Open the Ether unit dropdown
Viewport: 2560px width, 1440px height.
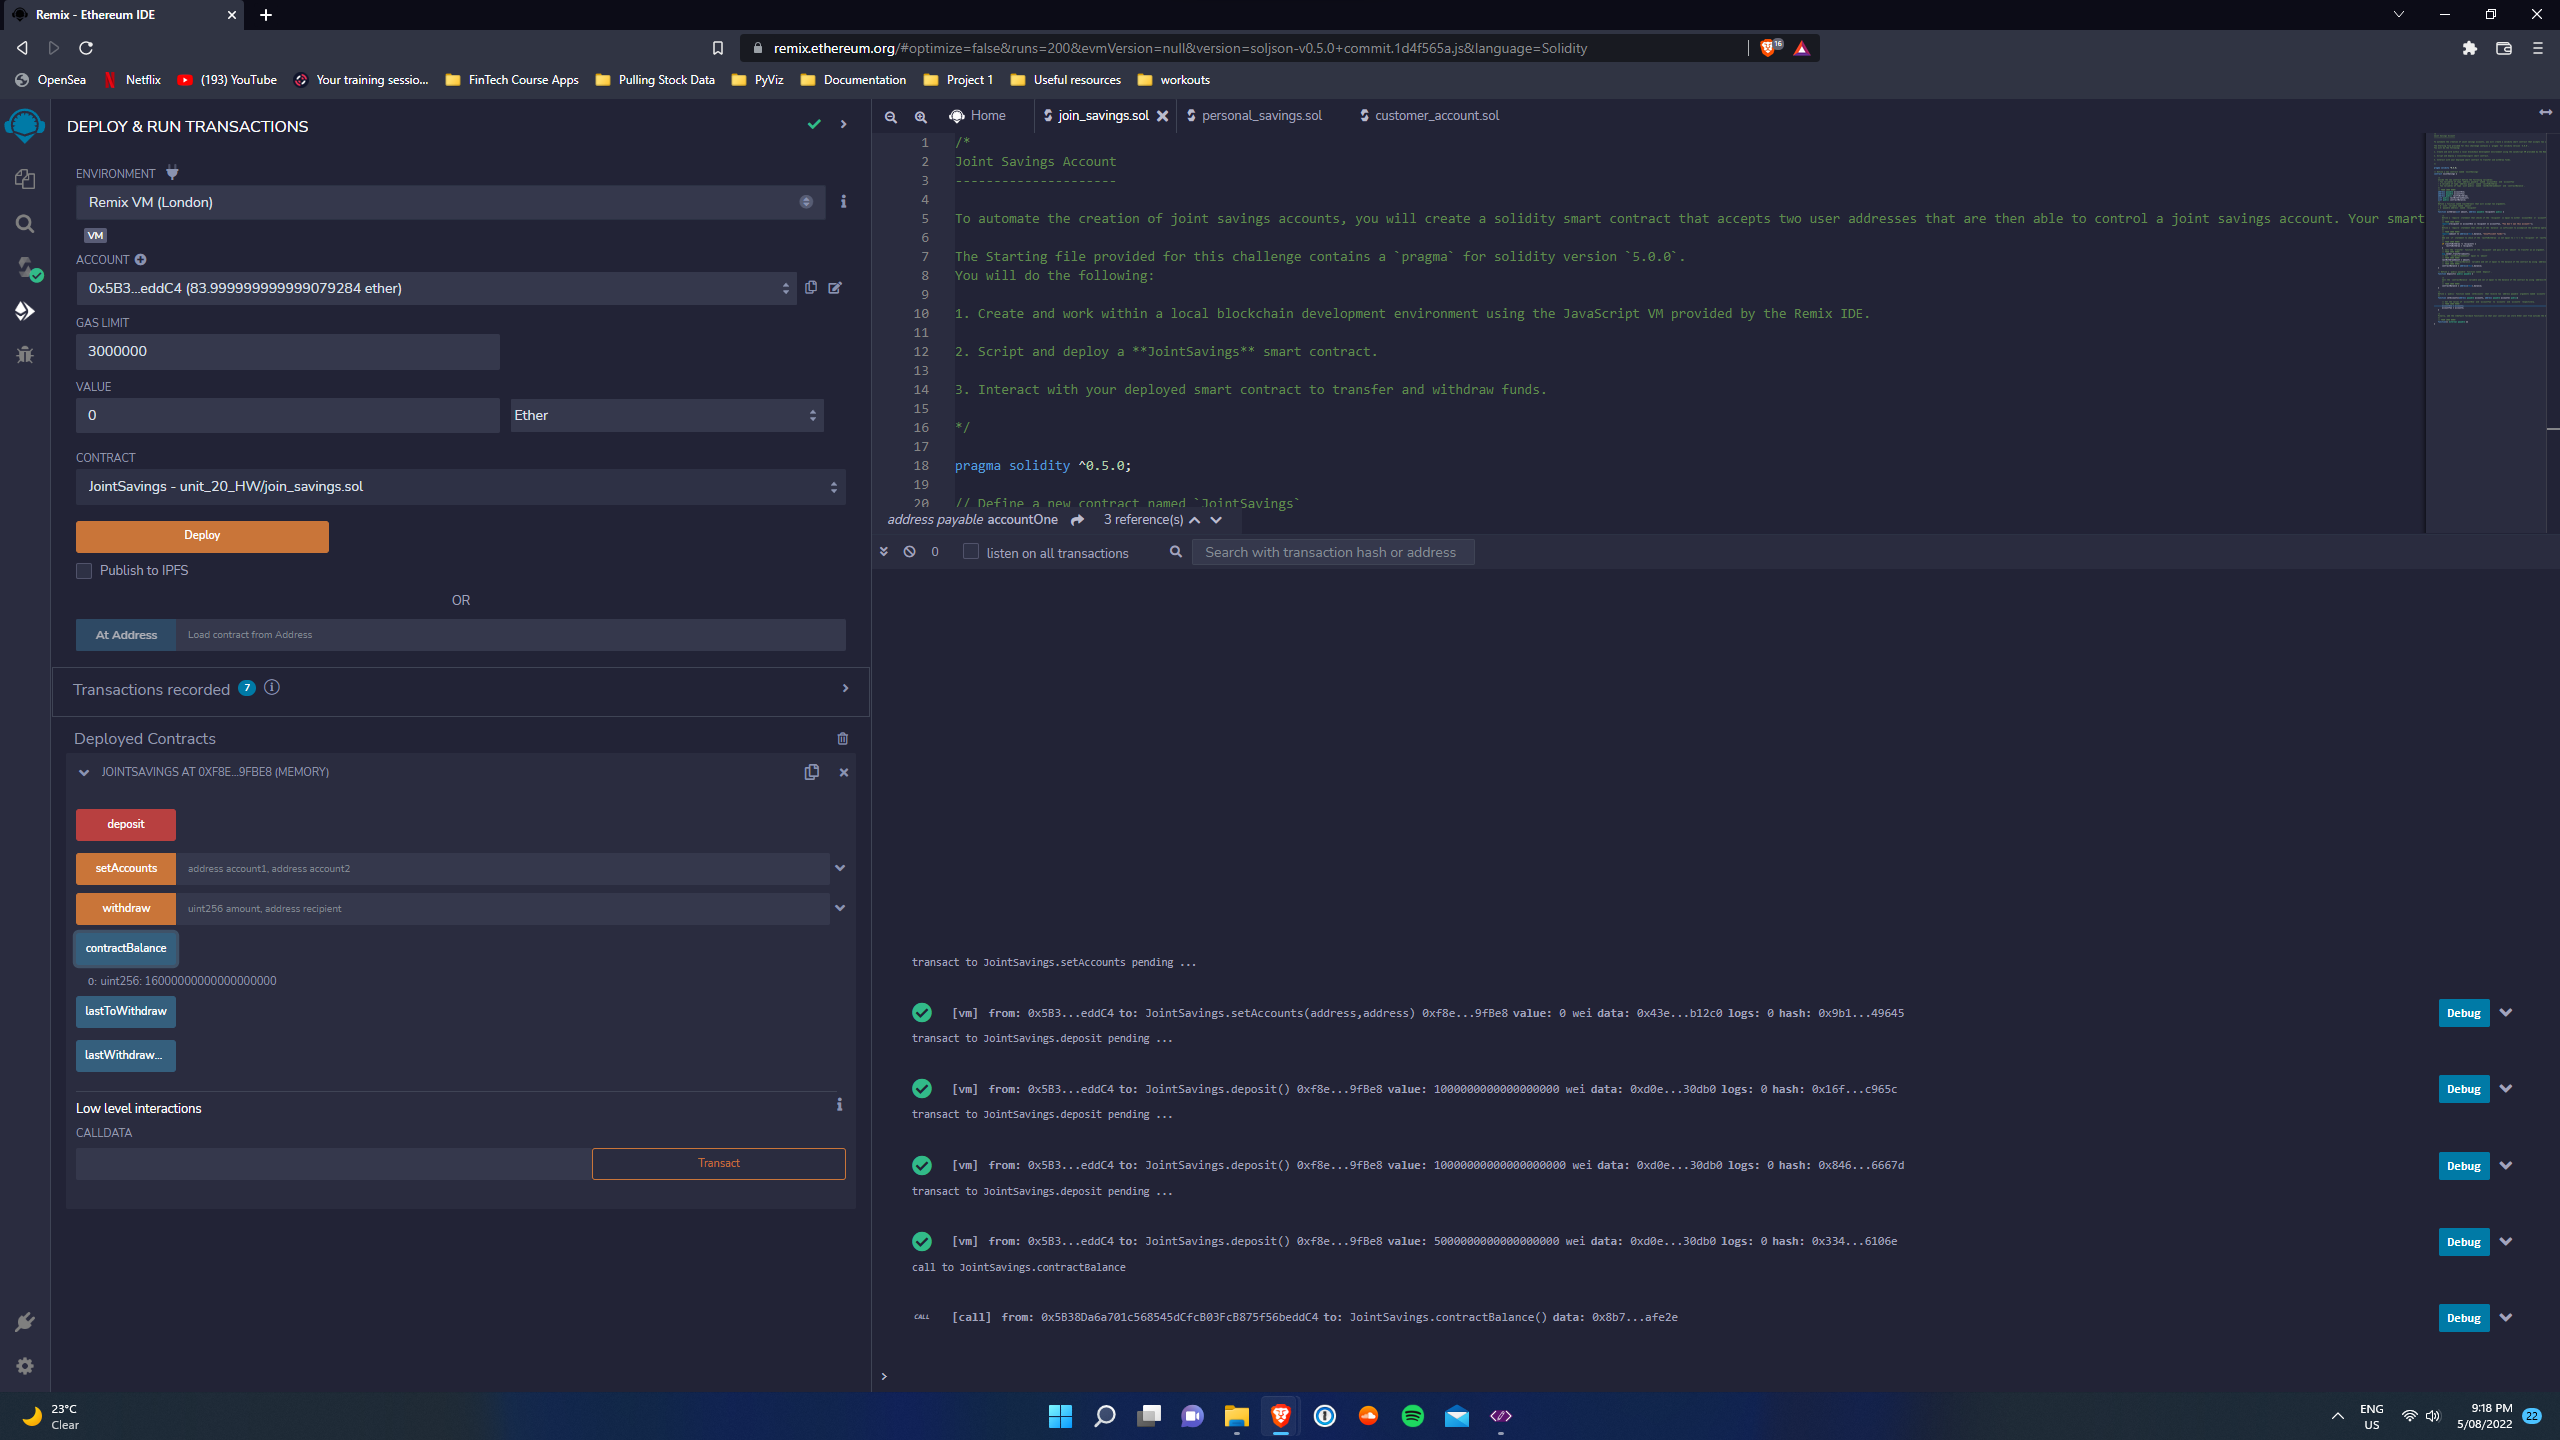coord(666,415)
